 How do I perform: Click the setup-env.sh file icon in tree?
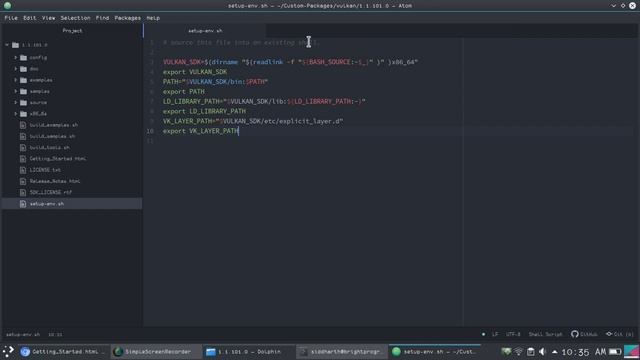click(x=23, y=204)
